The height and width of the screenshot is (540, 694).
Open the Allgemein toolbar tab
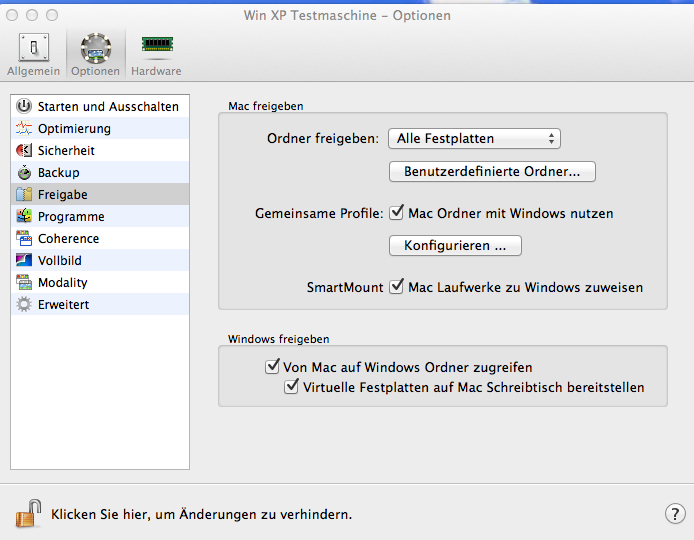coord(34,54)
